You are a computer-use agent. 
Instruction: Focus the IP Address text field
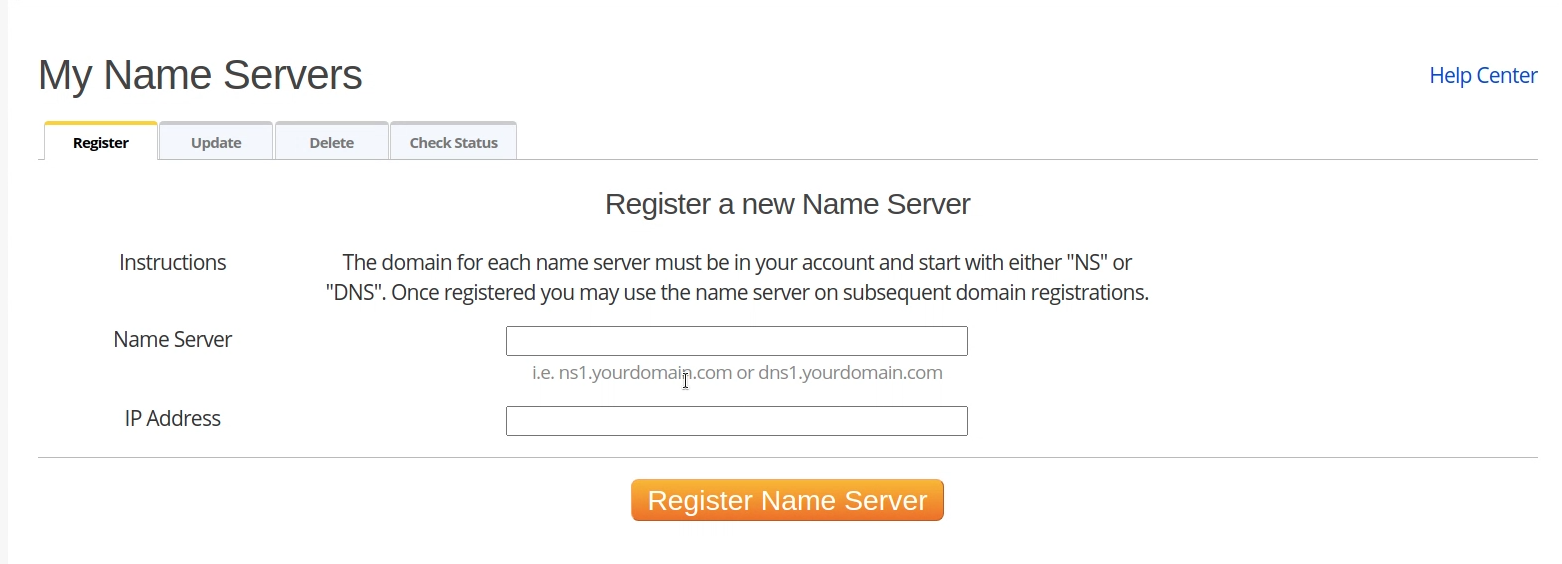(737, 421)
